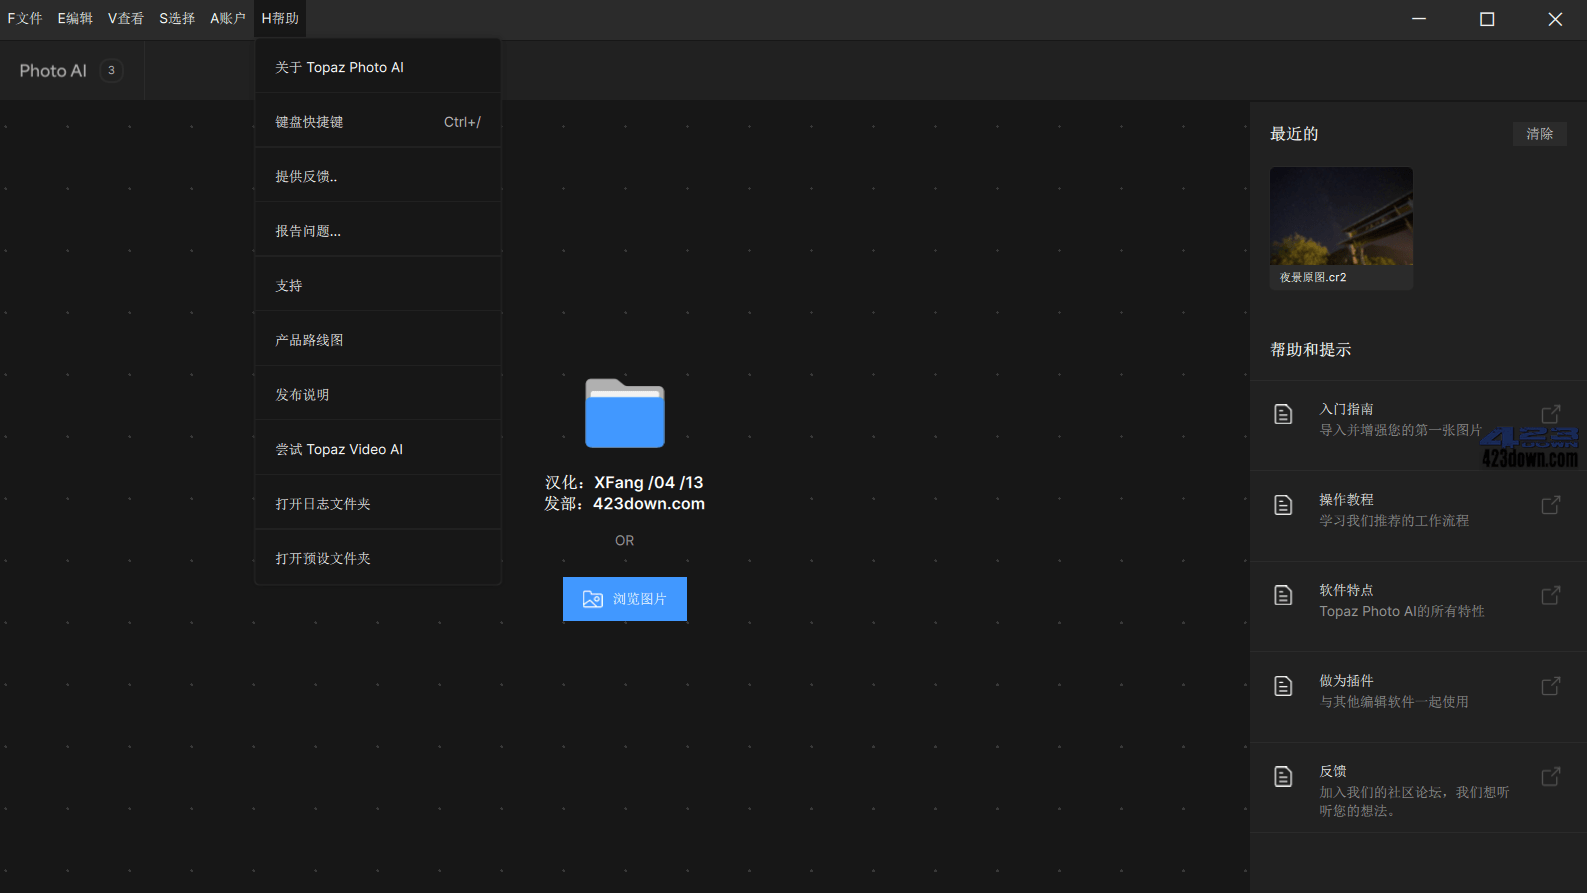1587x893 pixels.
Task: Choose 打开预设文件夹 menu entry
Action: (378, 558)
